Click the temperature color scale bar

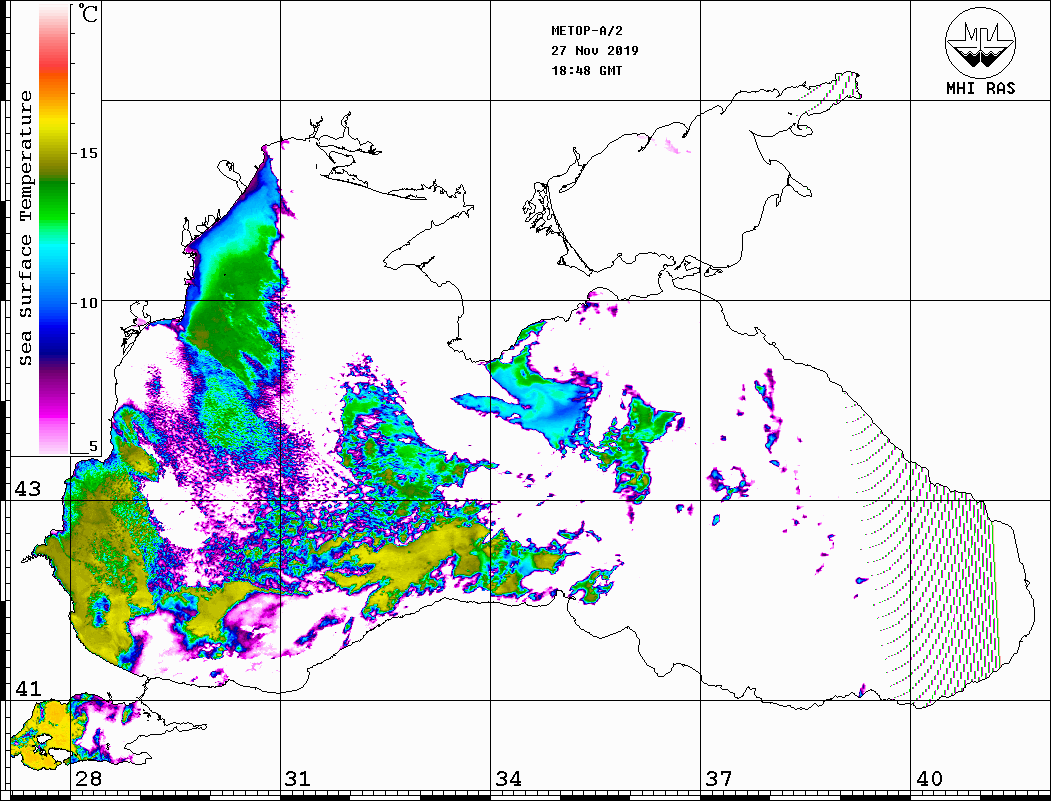[x=54, y=229]
